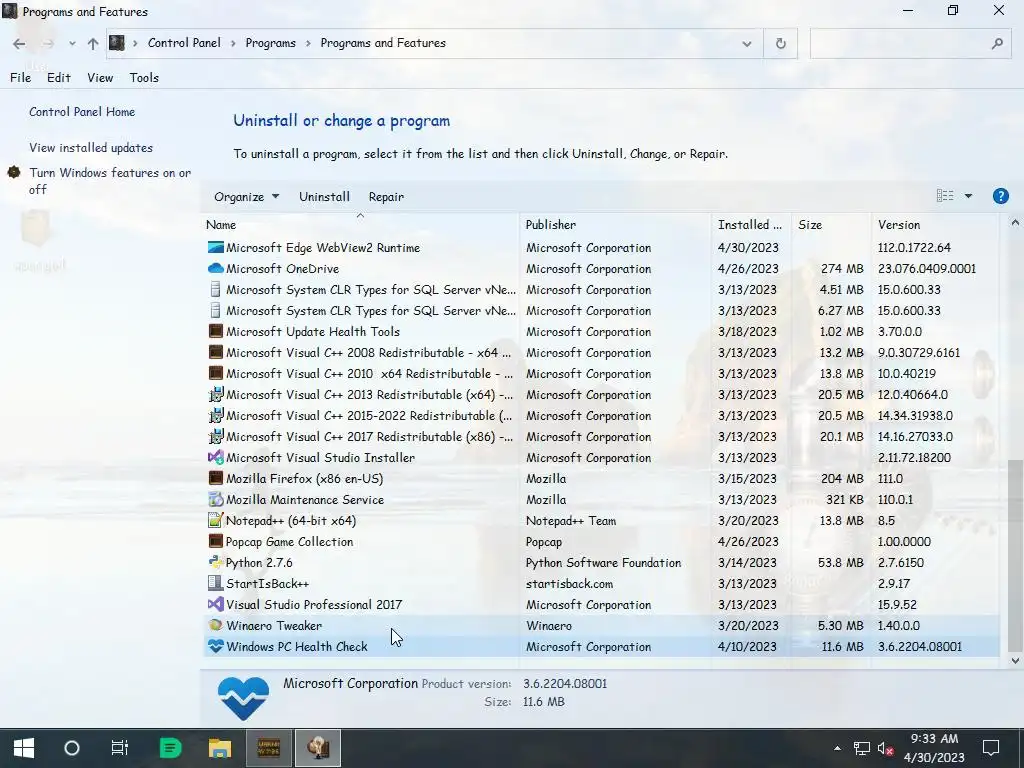Click the Uninstall button
The image size is (1024, 768).
[x=325, y=197]
